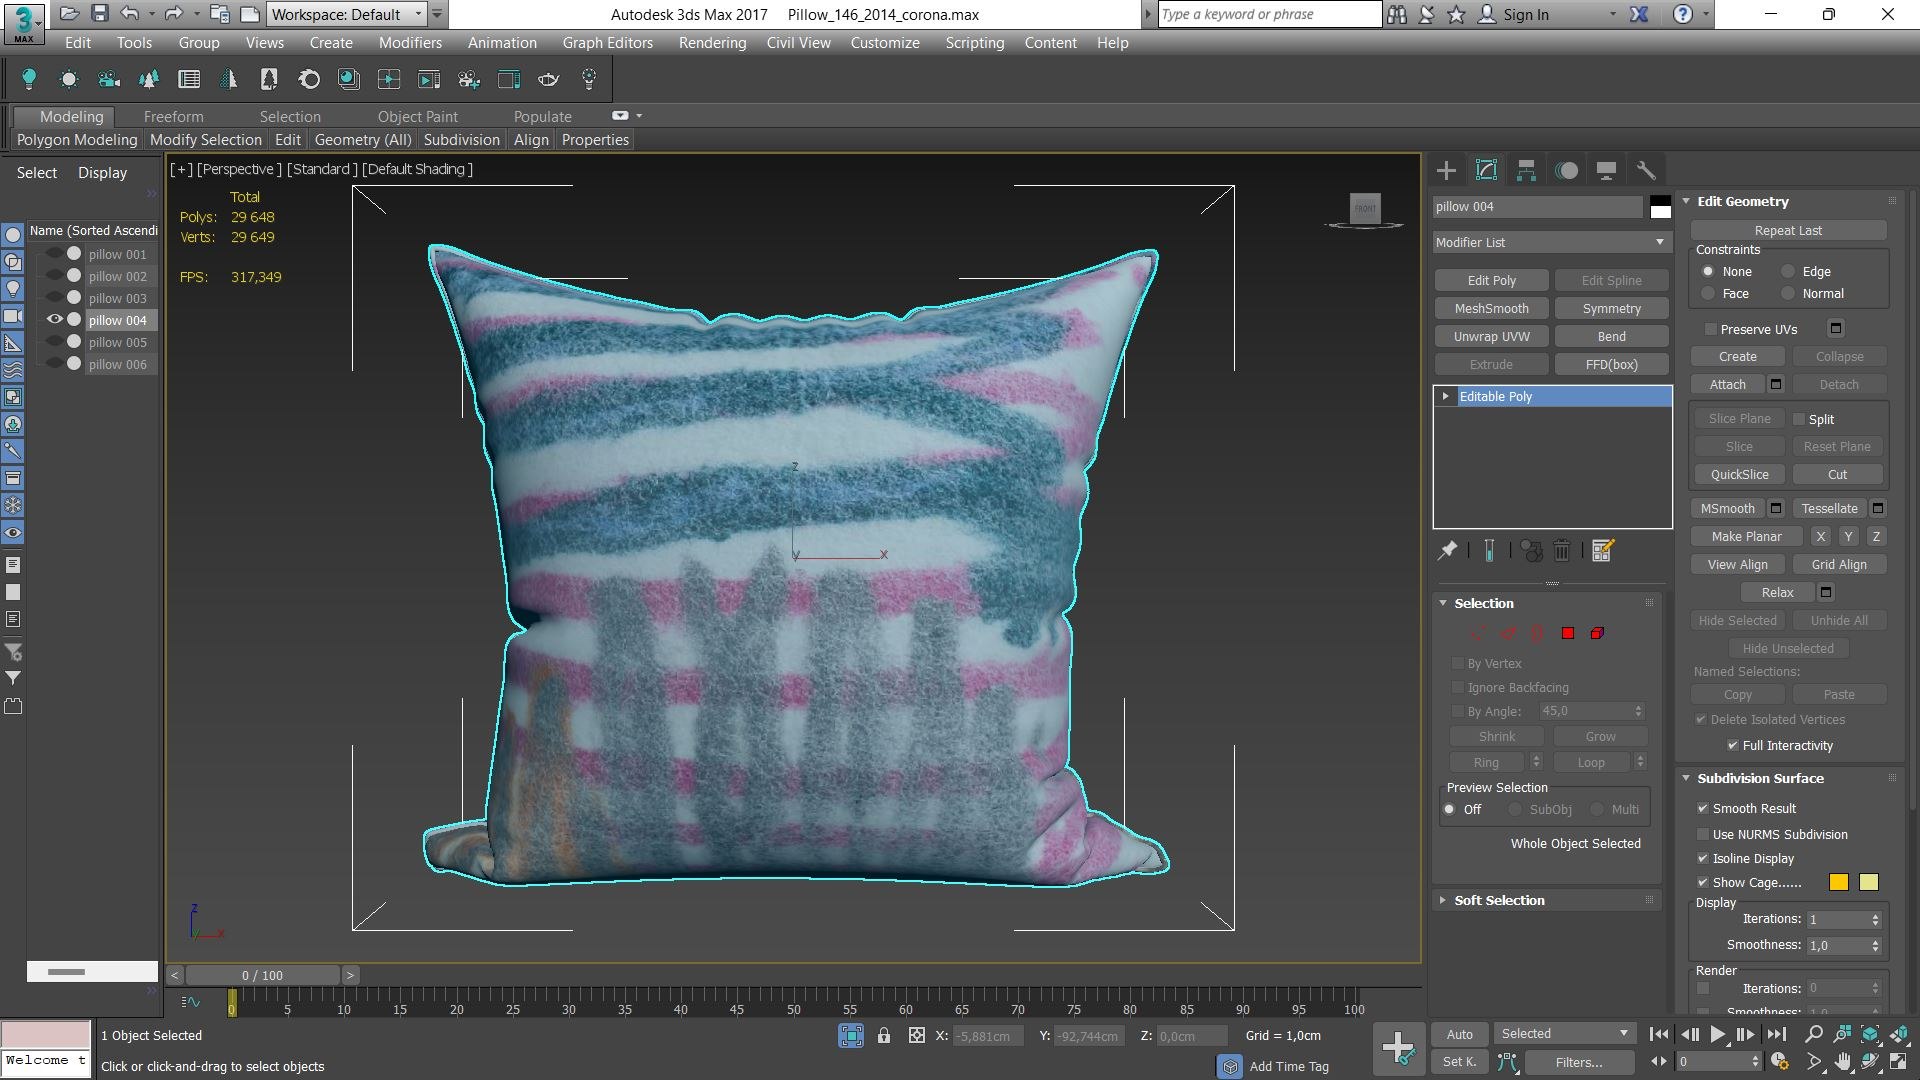Click the Undo arrow in title bar
This screenshot has width=1920, height=1080.
point(130,14)
